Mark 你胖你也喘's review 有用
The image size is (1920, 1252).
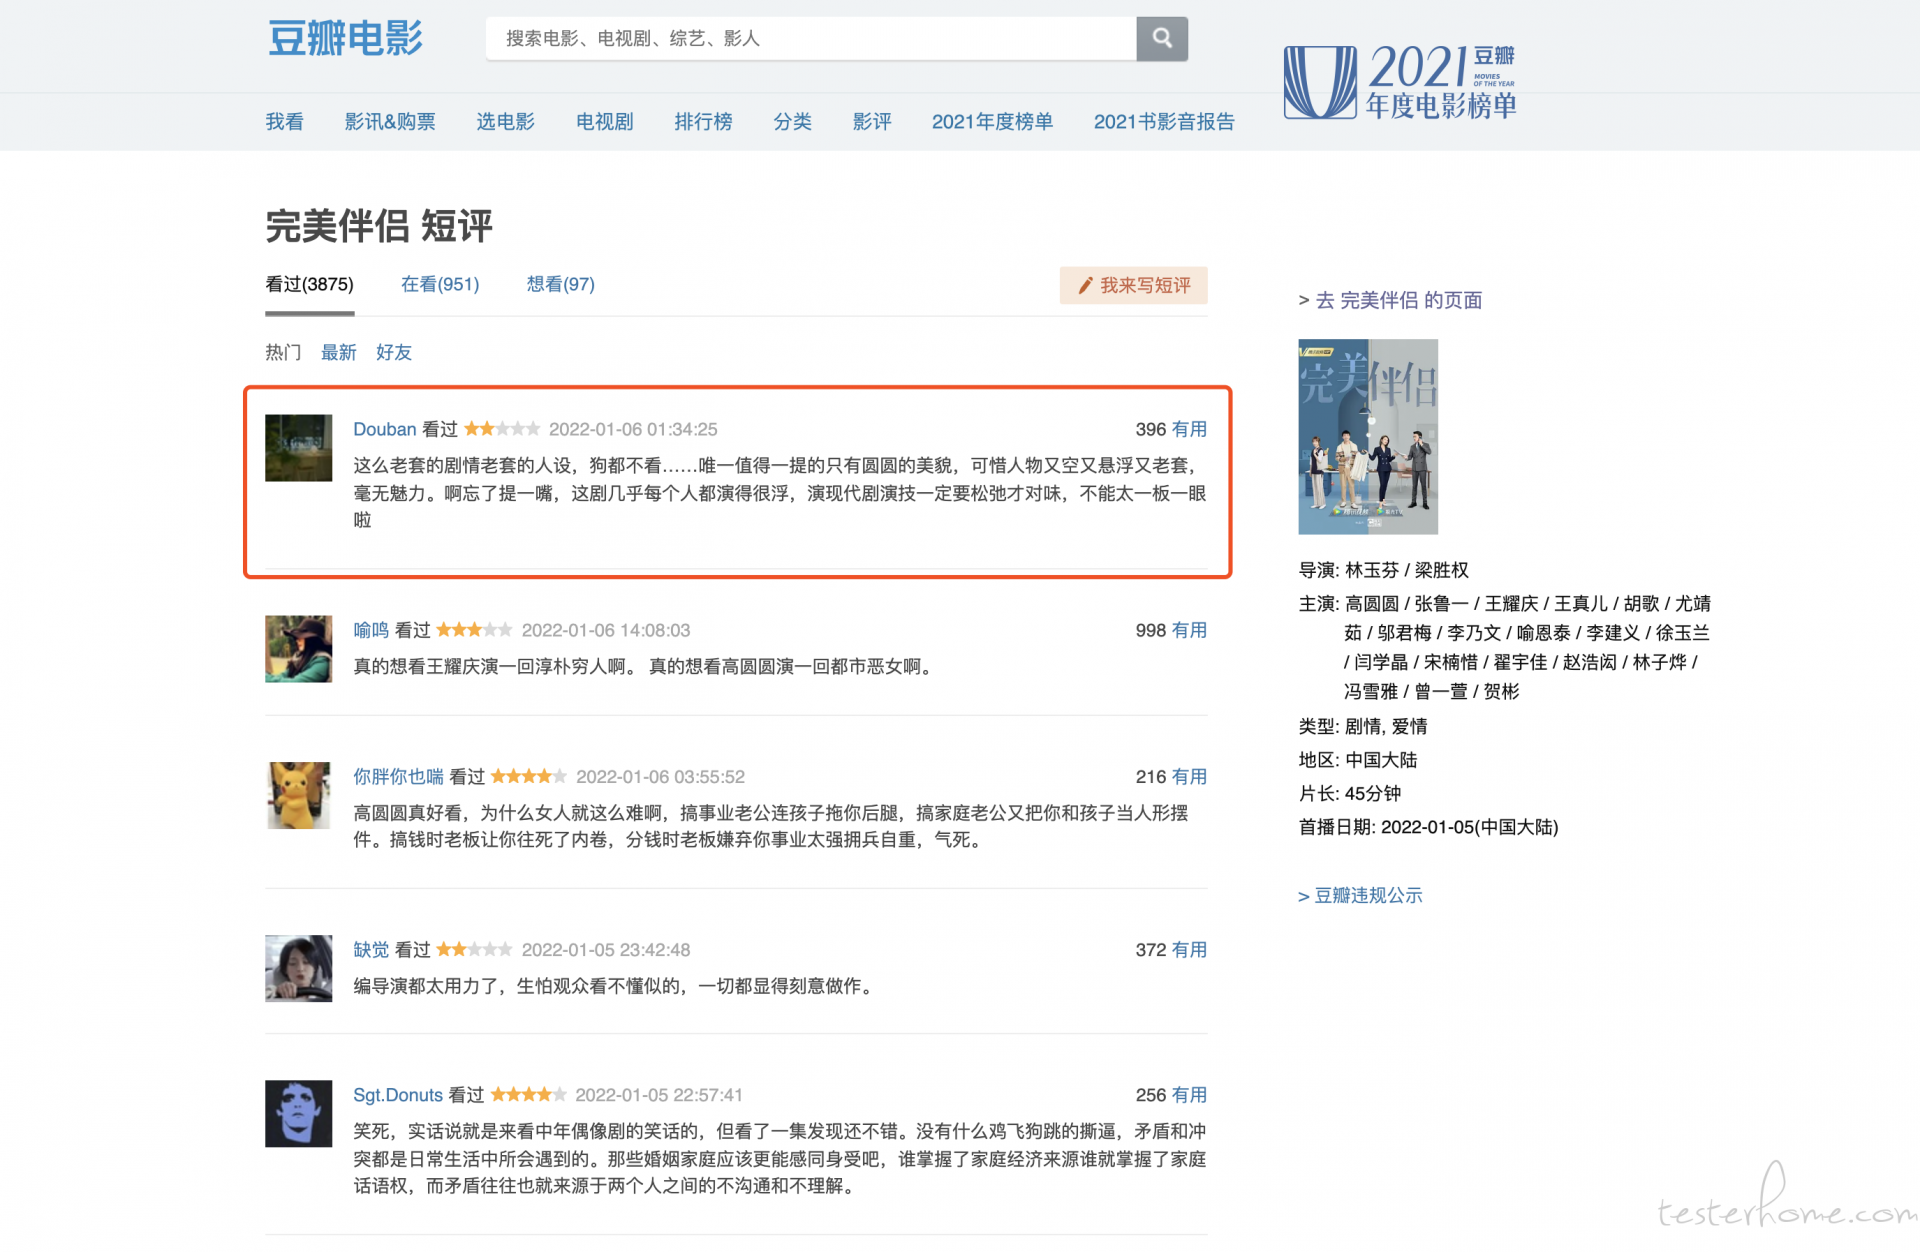click(1189, 776)
